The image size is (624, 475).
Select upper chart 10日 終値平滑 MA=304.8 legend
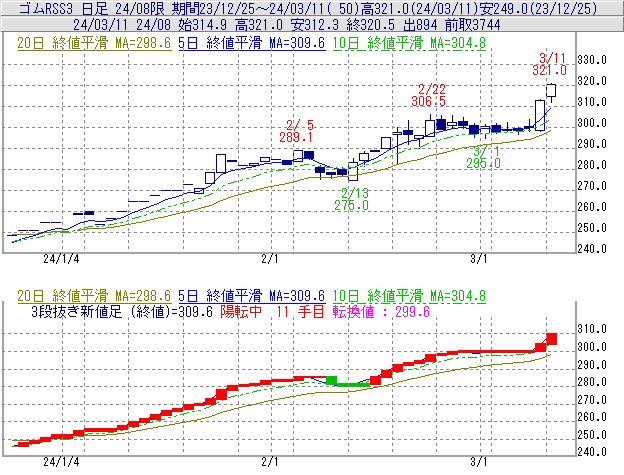(409, 43)
